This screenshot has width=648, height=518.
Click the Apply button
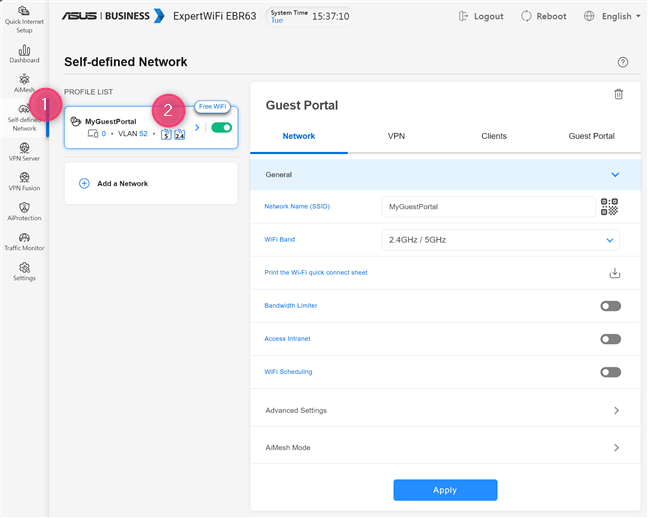pos(445,490)
